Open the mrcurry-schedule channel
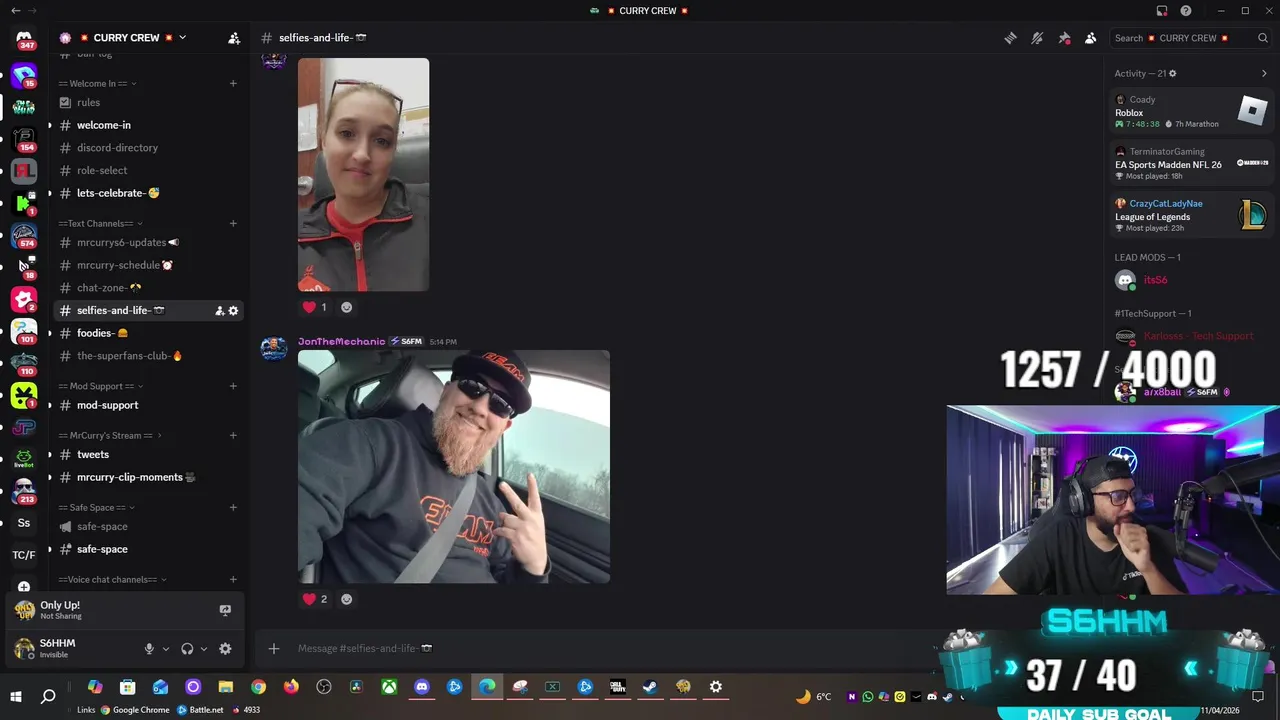Image resolution: width=1280 pixels, height=720 pixels. click(149, 265)
